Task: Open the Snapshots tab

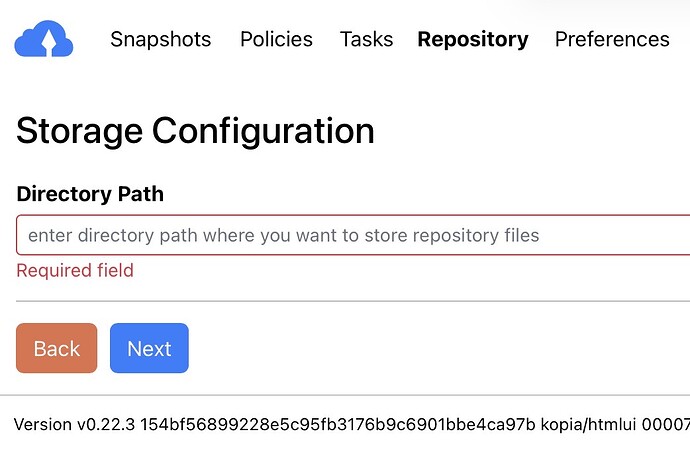Action: (x=160, y=39)
